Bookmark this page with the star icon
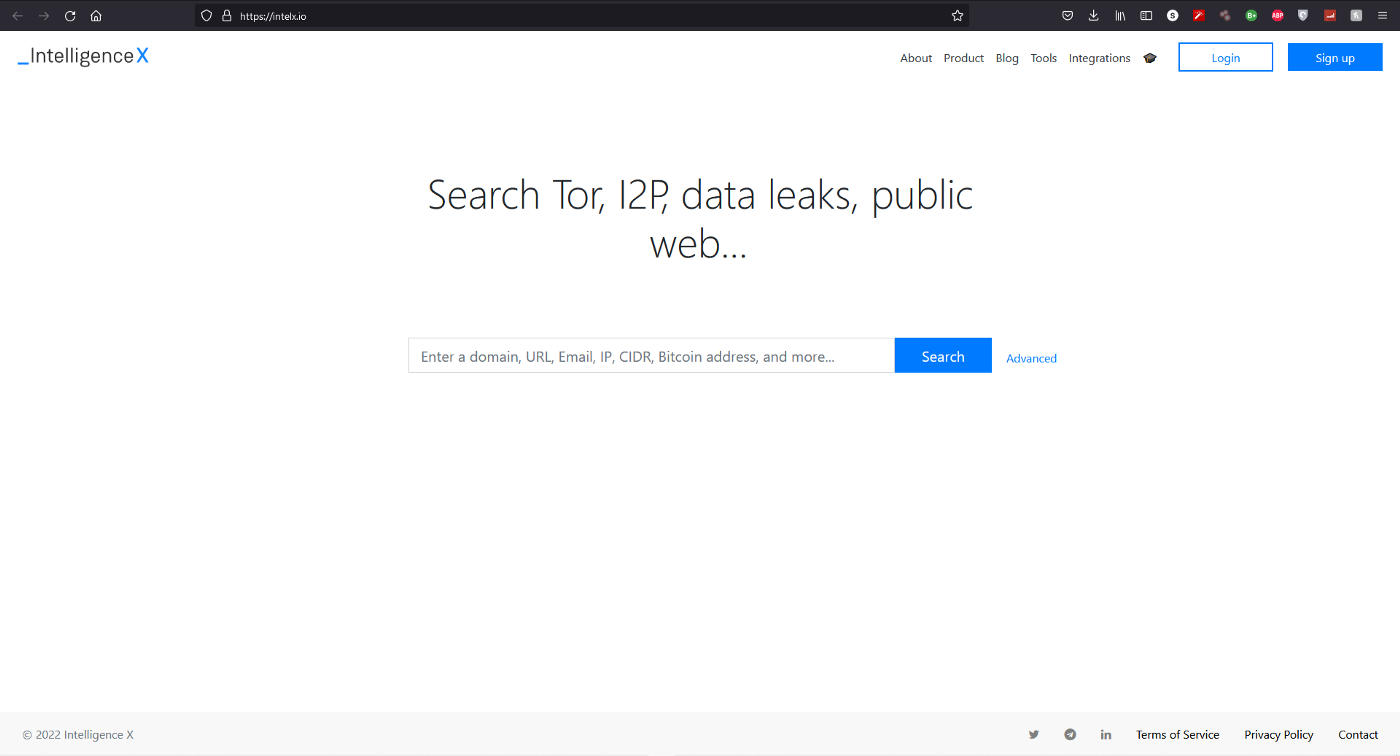The image size is (1400, 756). pos(957,16)
